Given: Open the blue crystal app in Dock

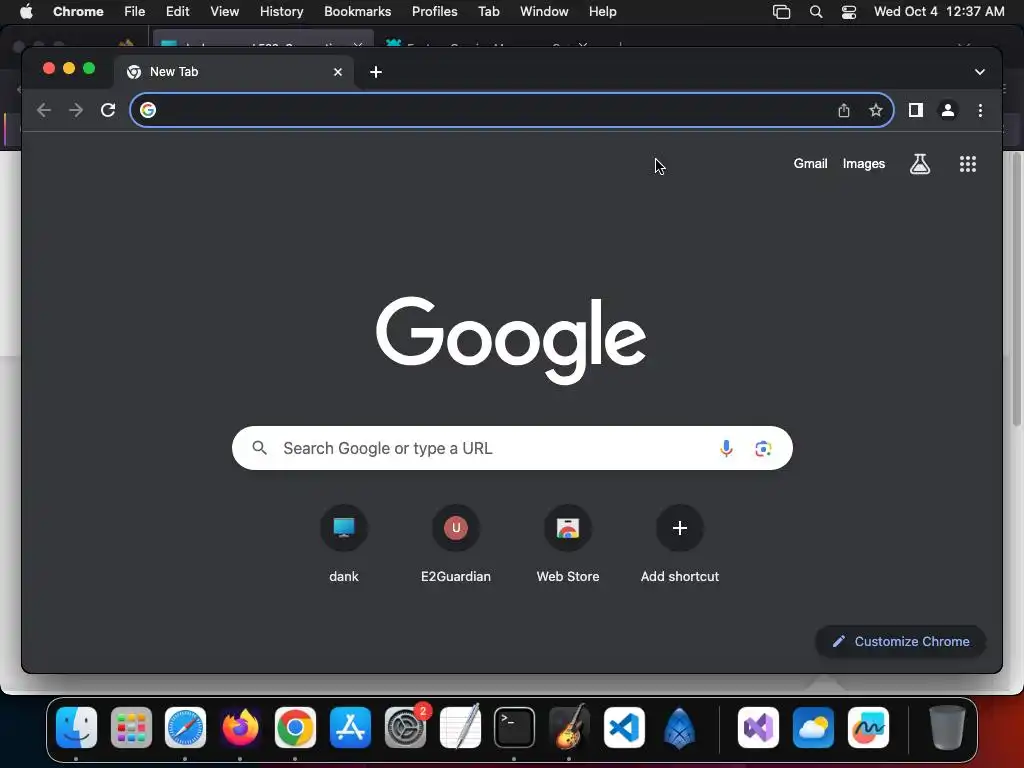Looking at the screenshot, I should (x=679, y=728).
